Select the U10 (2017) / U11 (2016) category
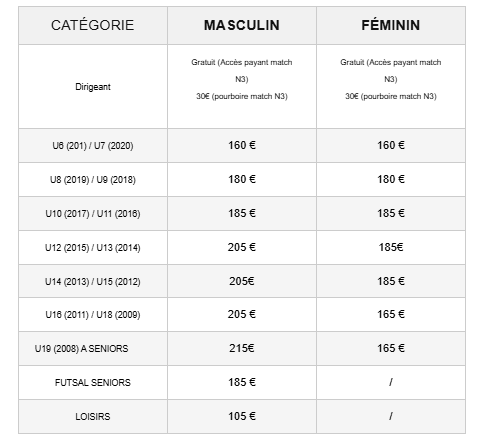The image size is (482, 445). [x=93, y=214]
